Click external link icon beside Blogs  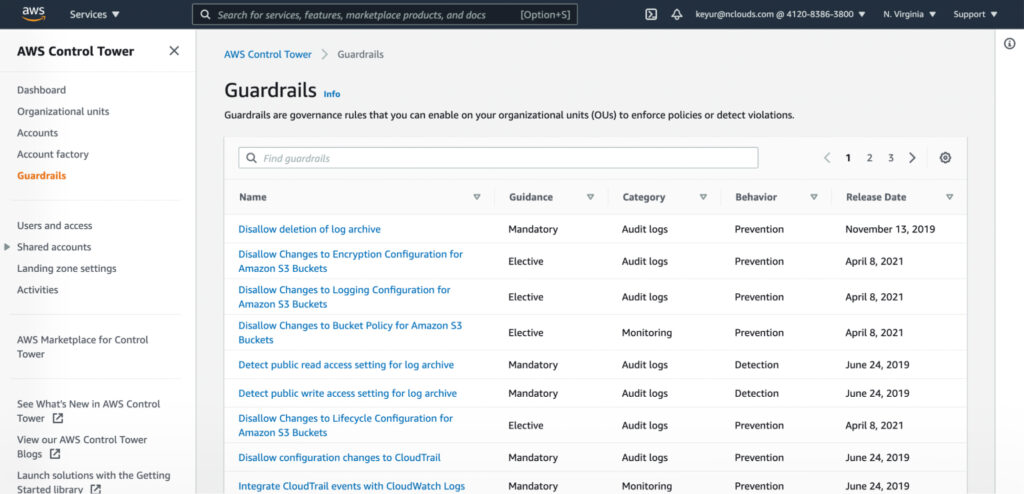click(56, 454)
